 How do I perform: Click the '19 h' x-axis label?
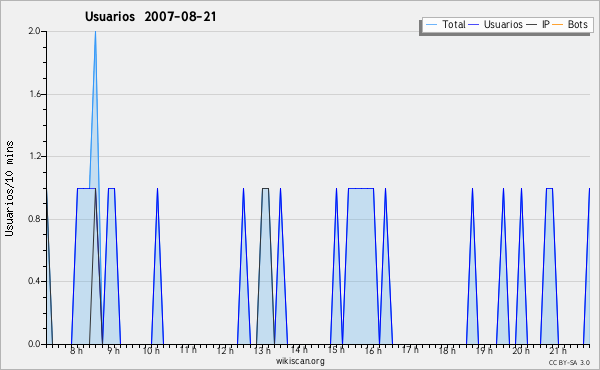(x=484, y=350)
